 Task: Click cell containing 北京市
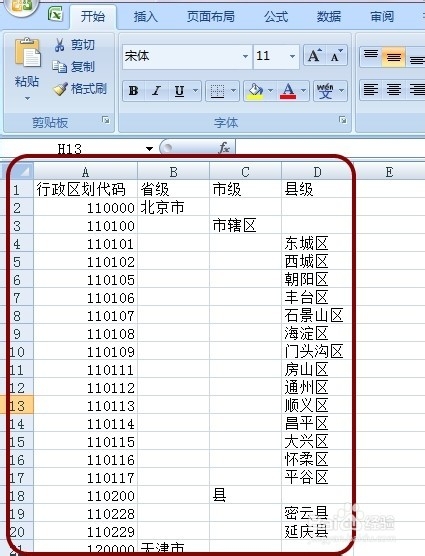tap(174, 207)
